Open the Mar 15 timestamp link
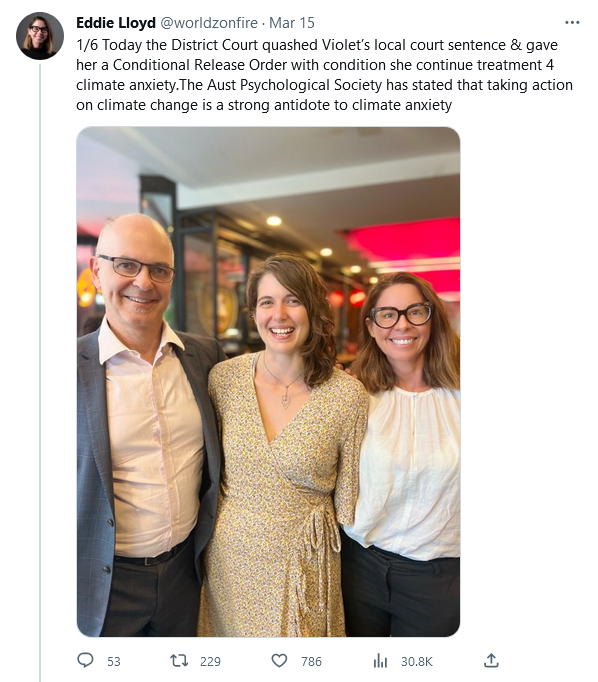 pos(292,23)
